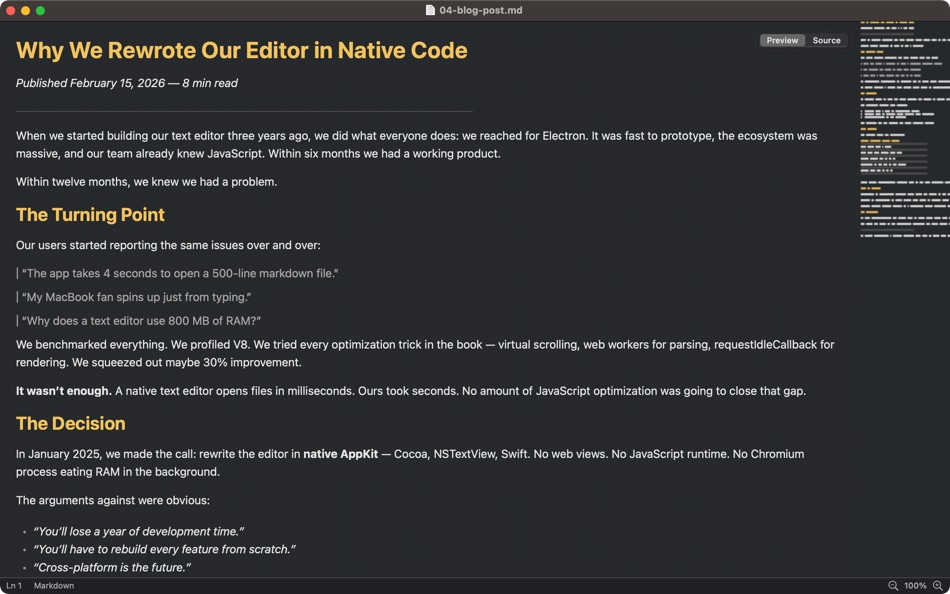Switch to Preview mode
This screenshot has height=594, width=950.
(782, 41)
